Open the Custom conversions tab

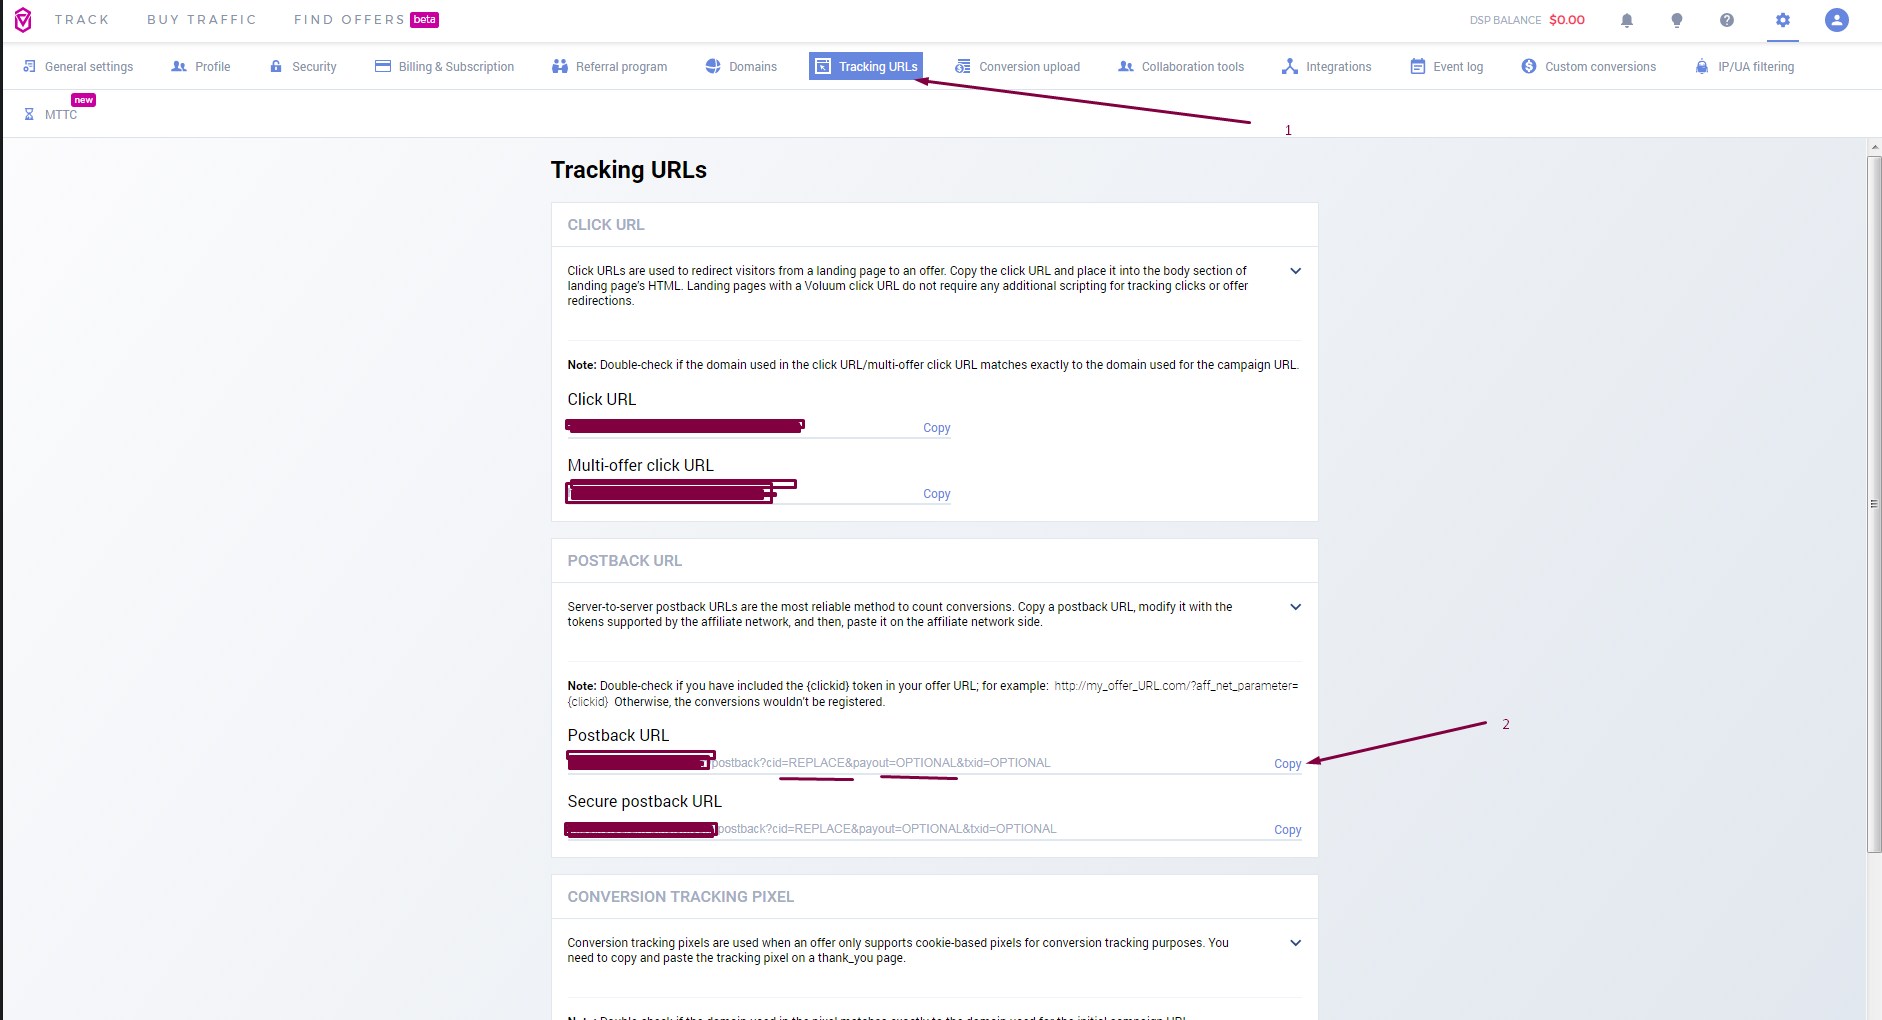coord(1589,66)
